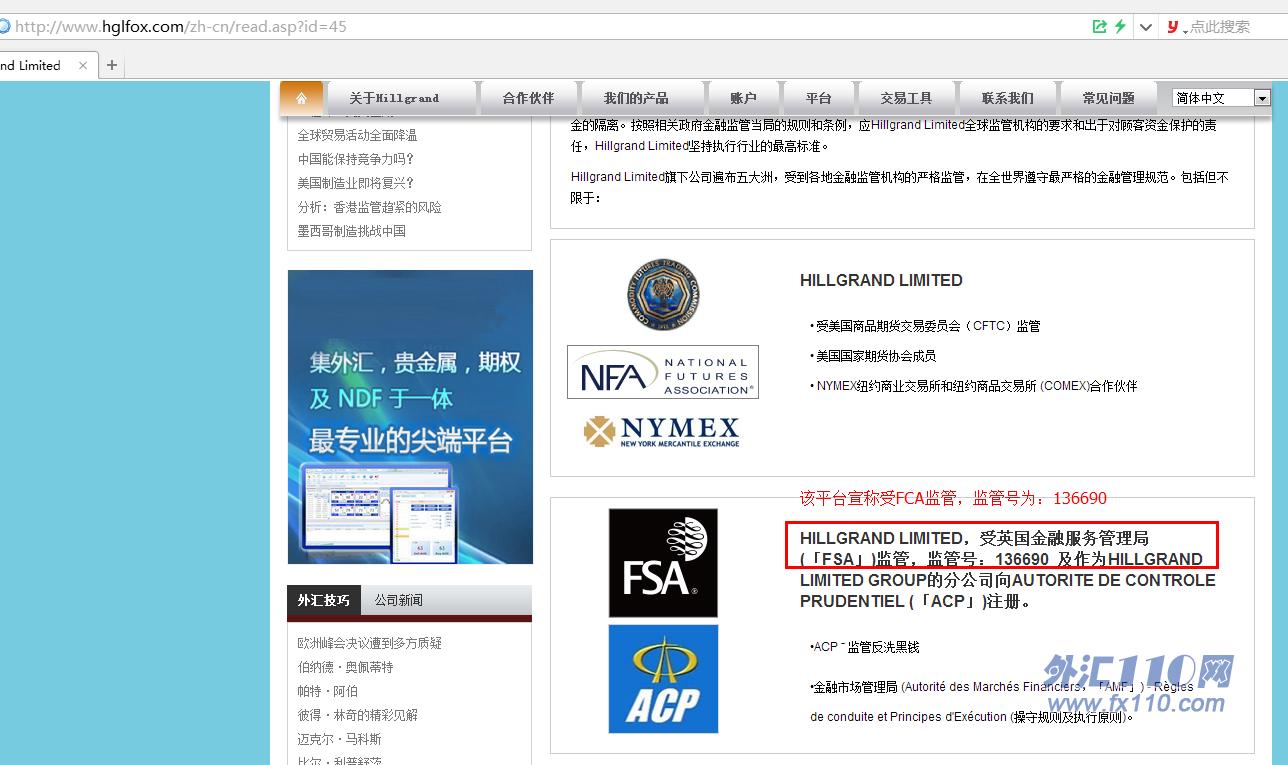This screenshot has height=765, width=1288.
Task: Click the green share icon in address bar
Action: pos(1100,27)
